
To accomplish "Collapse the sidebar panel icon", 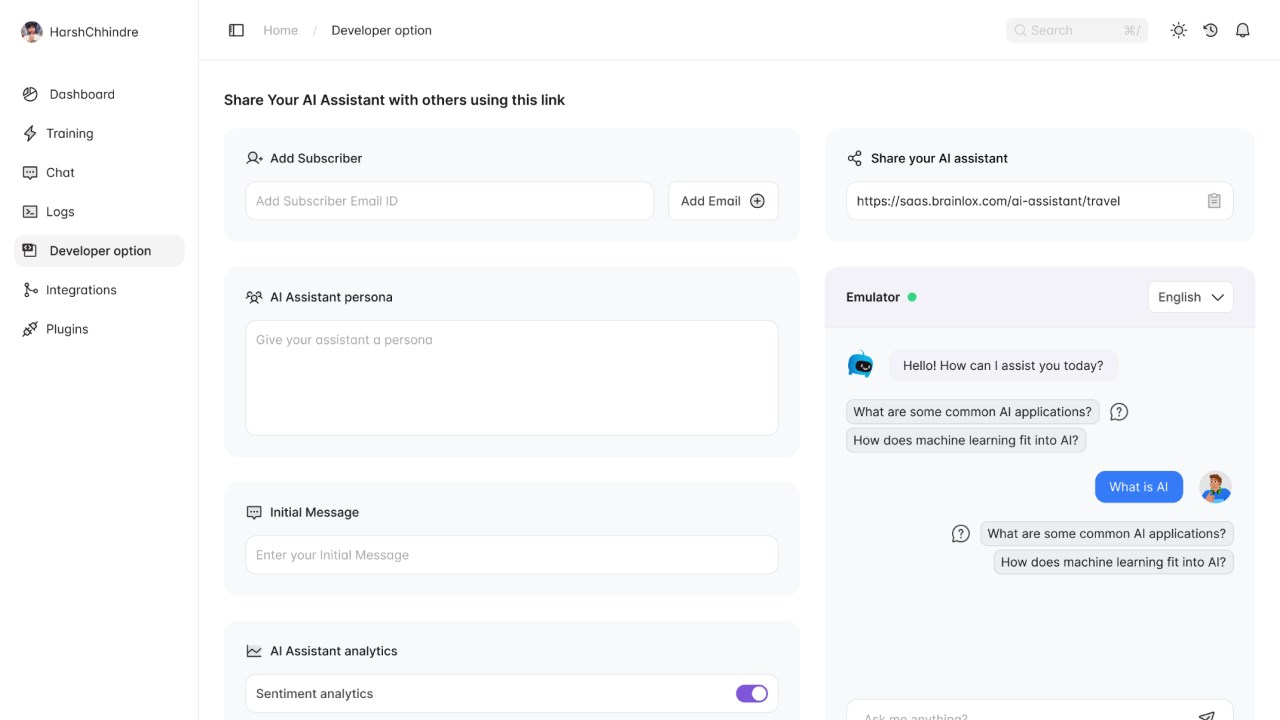I will [236, 30].
